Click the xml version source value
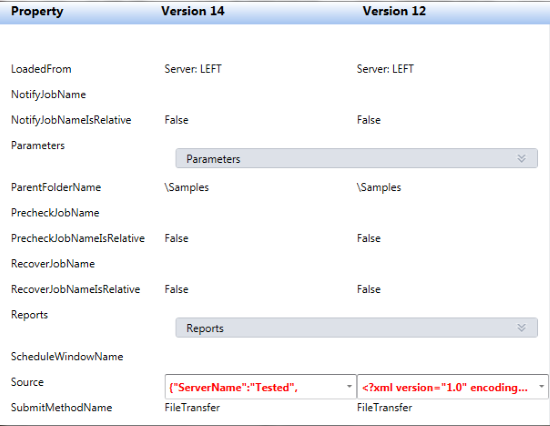Viewport: 550px width, 426px height. click(x=444, y=387)
